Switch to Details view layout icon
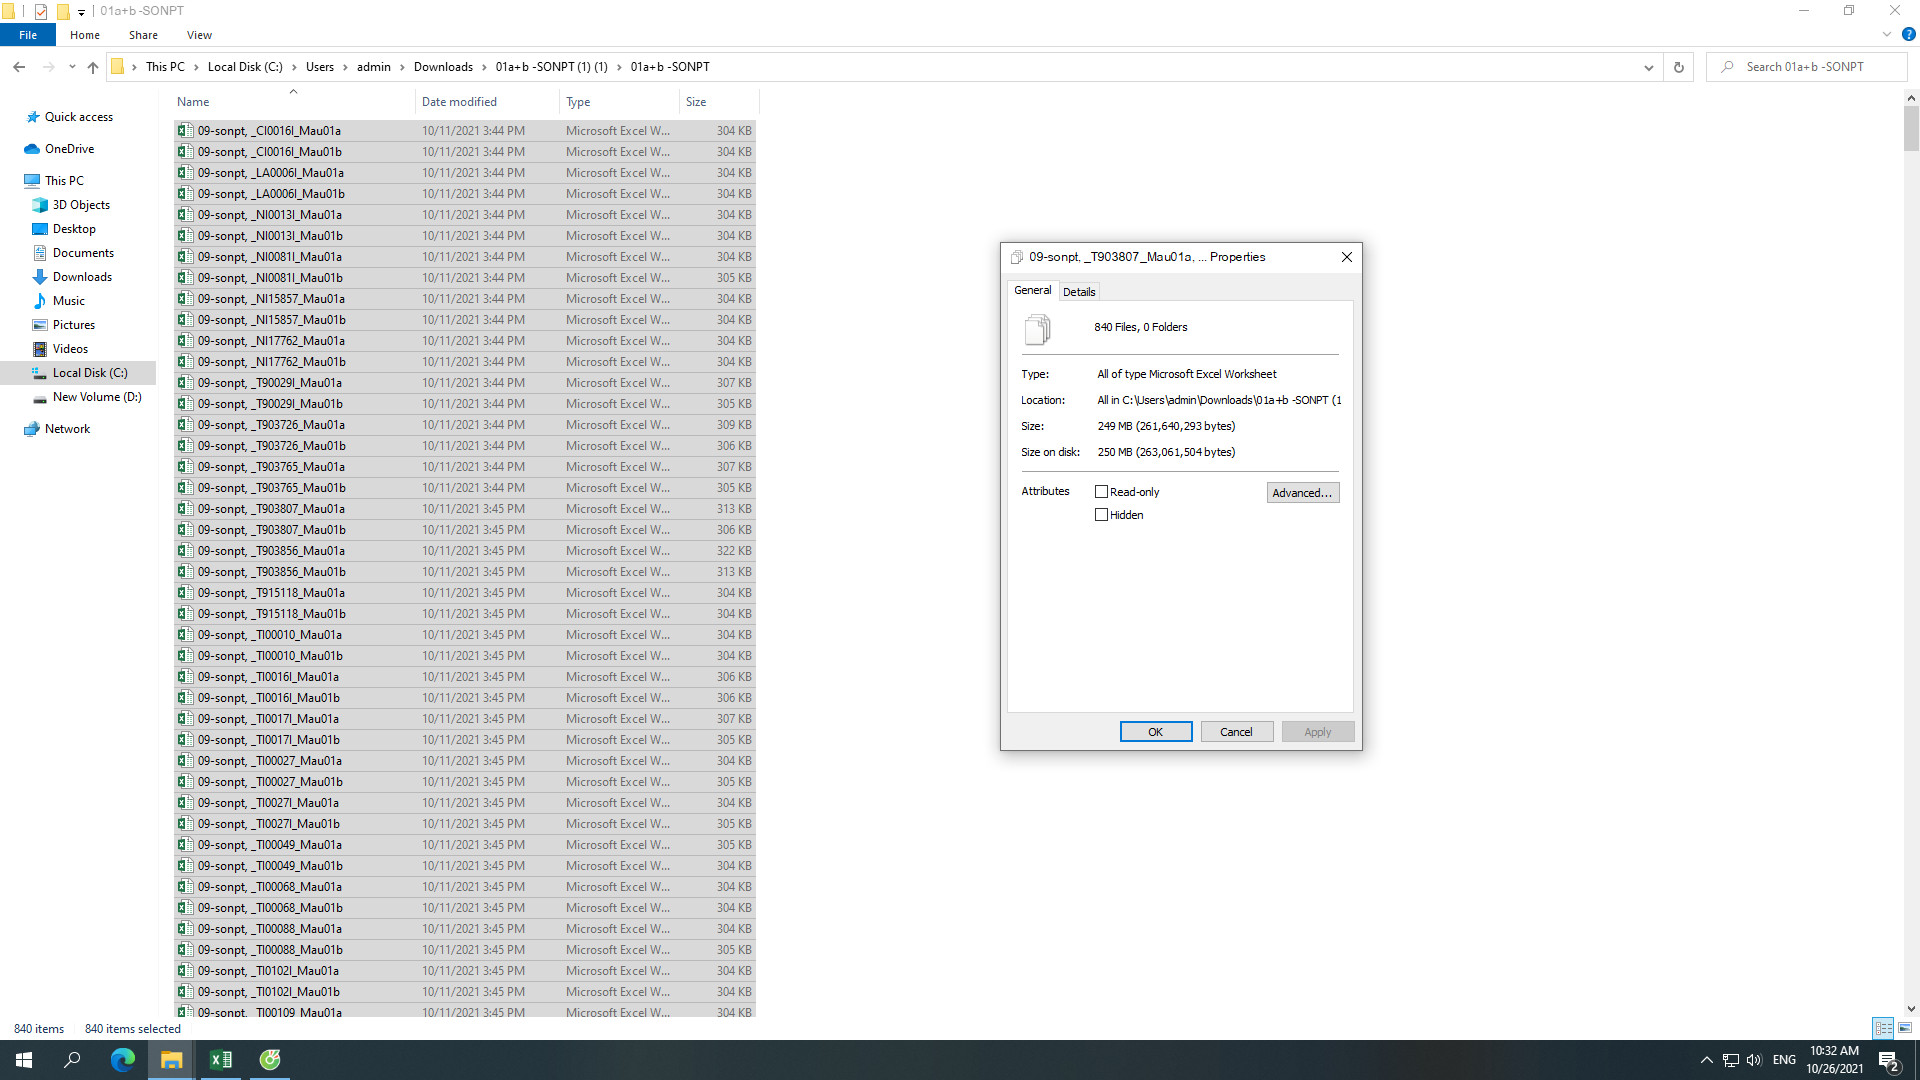The width and height of the screenshot is (1920, 1080). (x=1883, y=1028)
